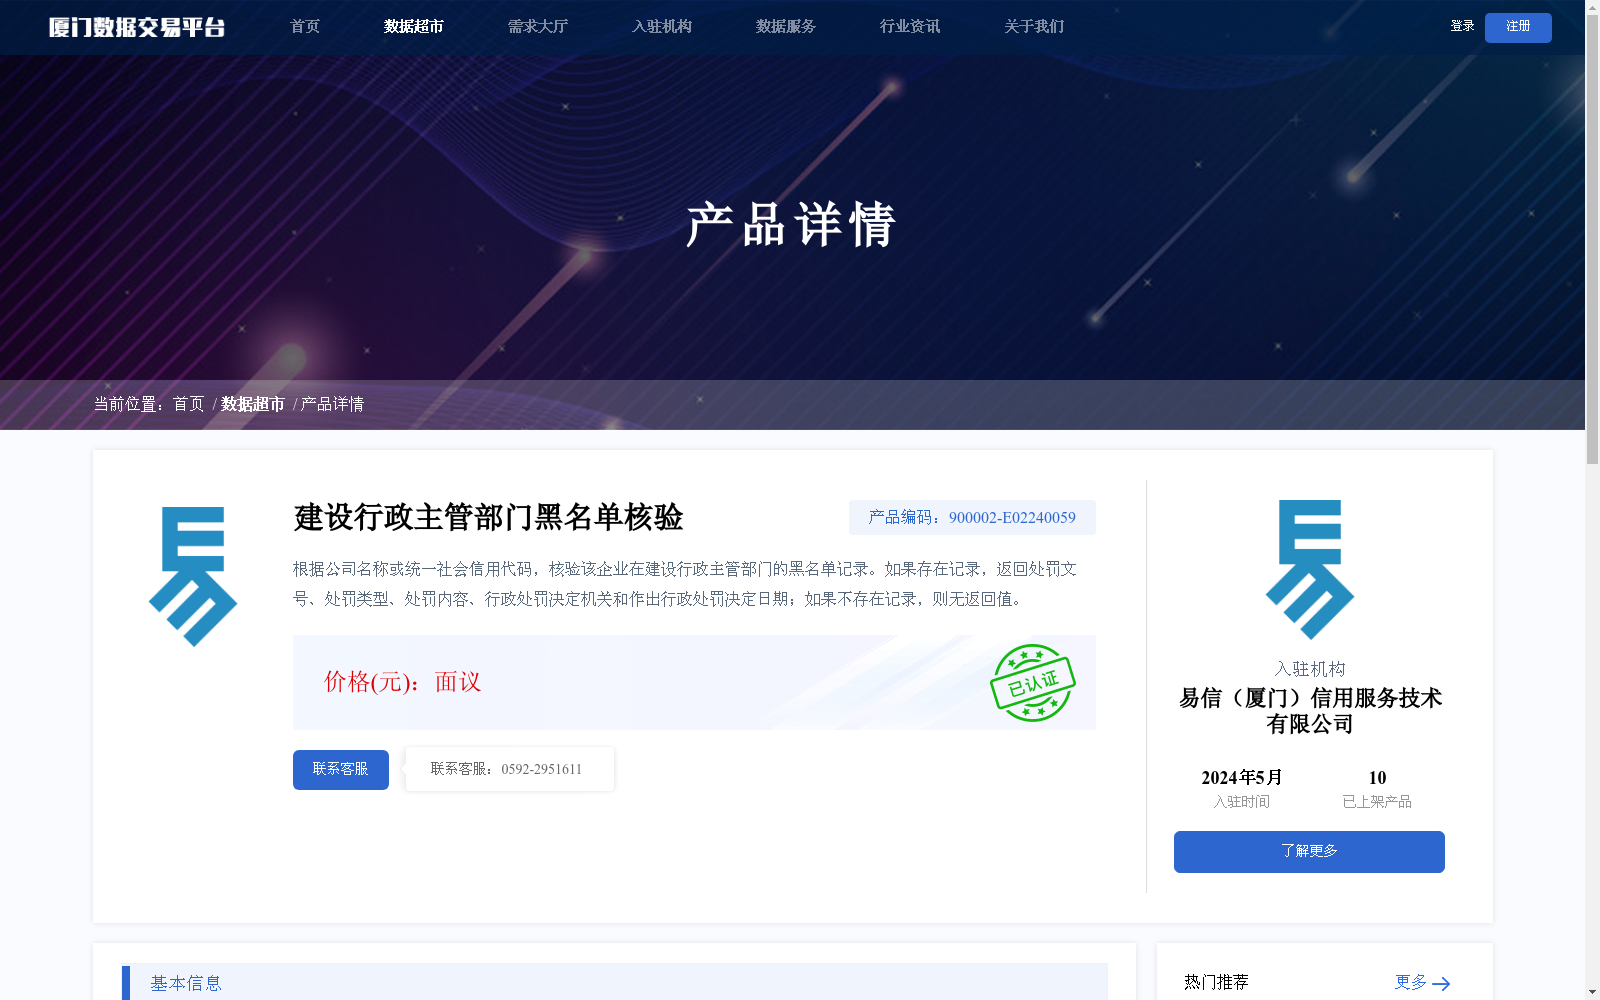Click the product logo beside the title
The width and height of the screenshot is (1600, 1000).
pos(193,577)
